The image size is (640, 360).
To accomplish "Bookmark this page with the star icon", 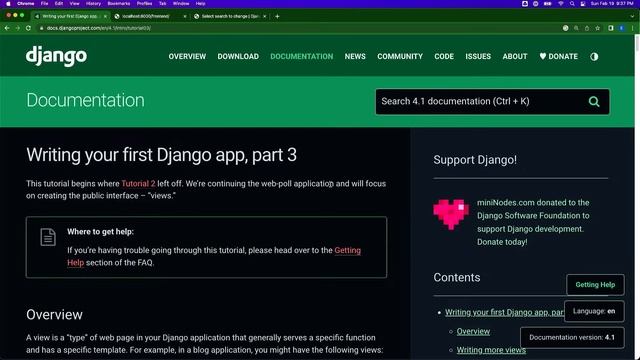I will click(x=598, y=28).
